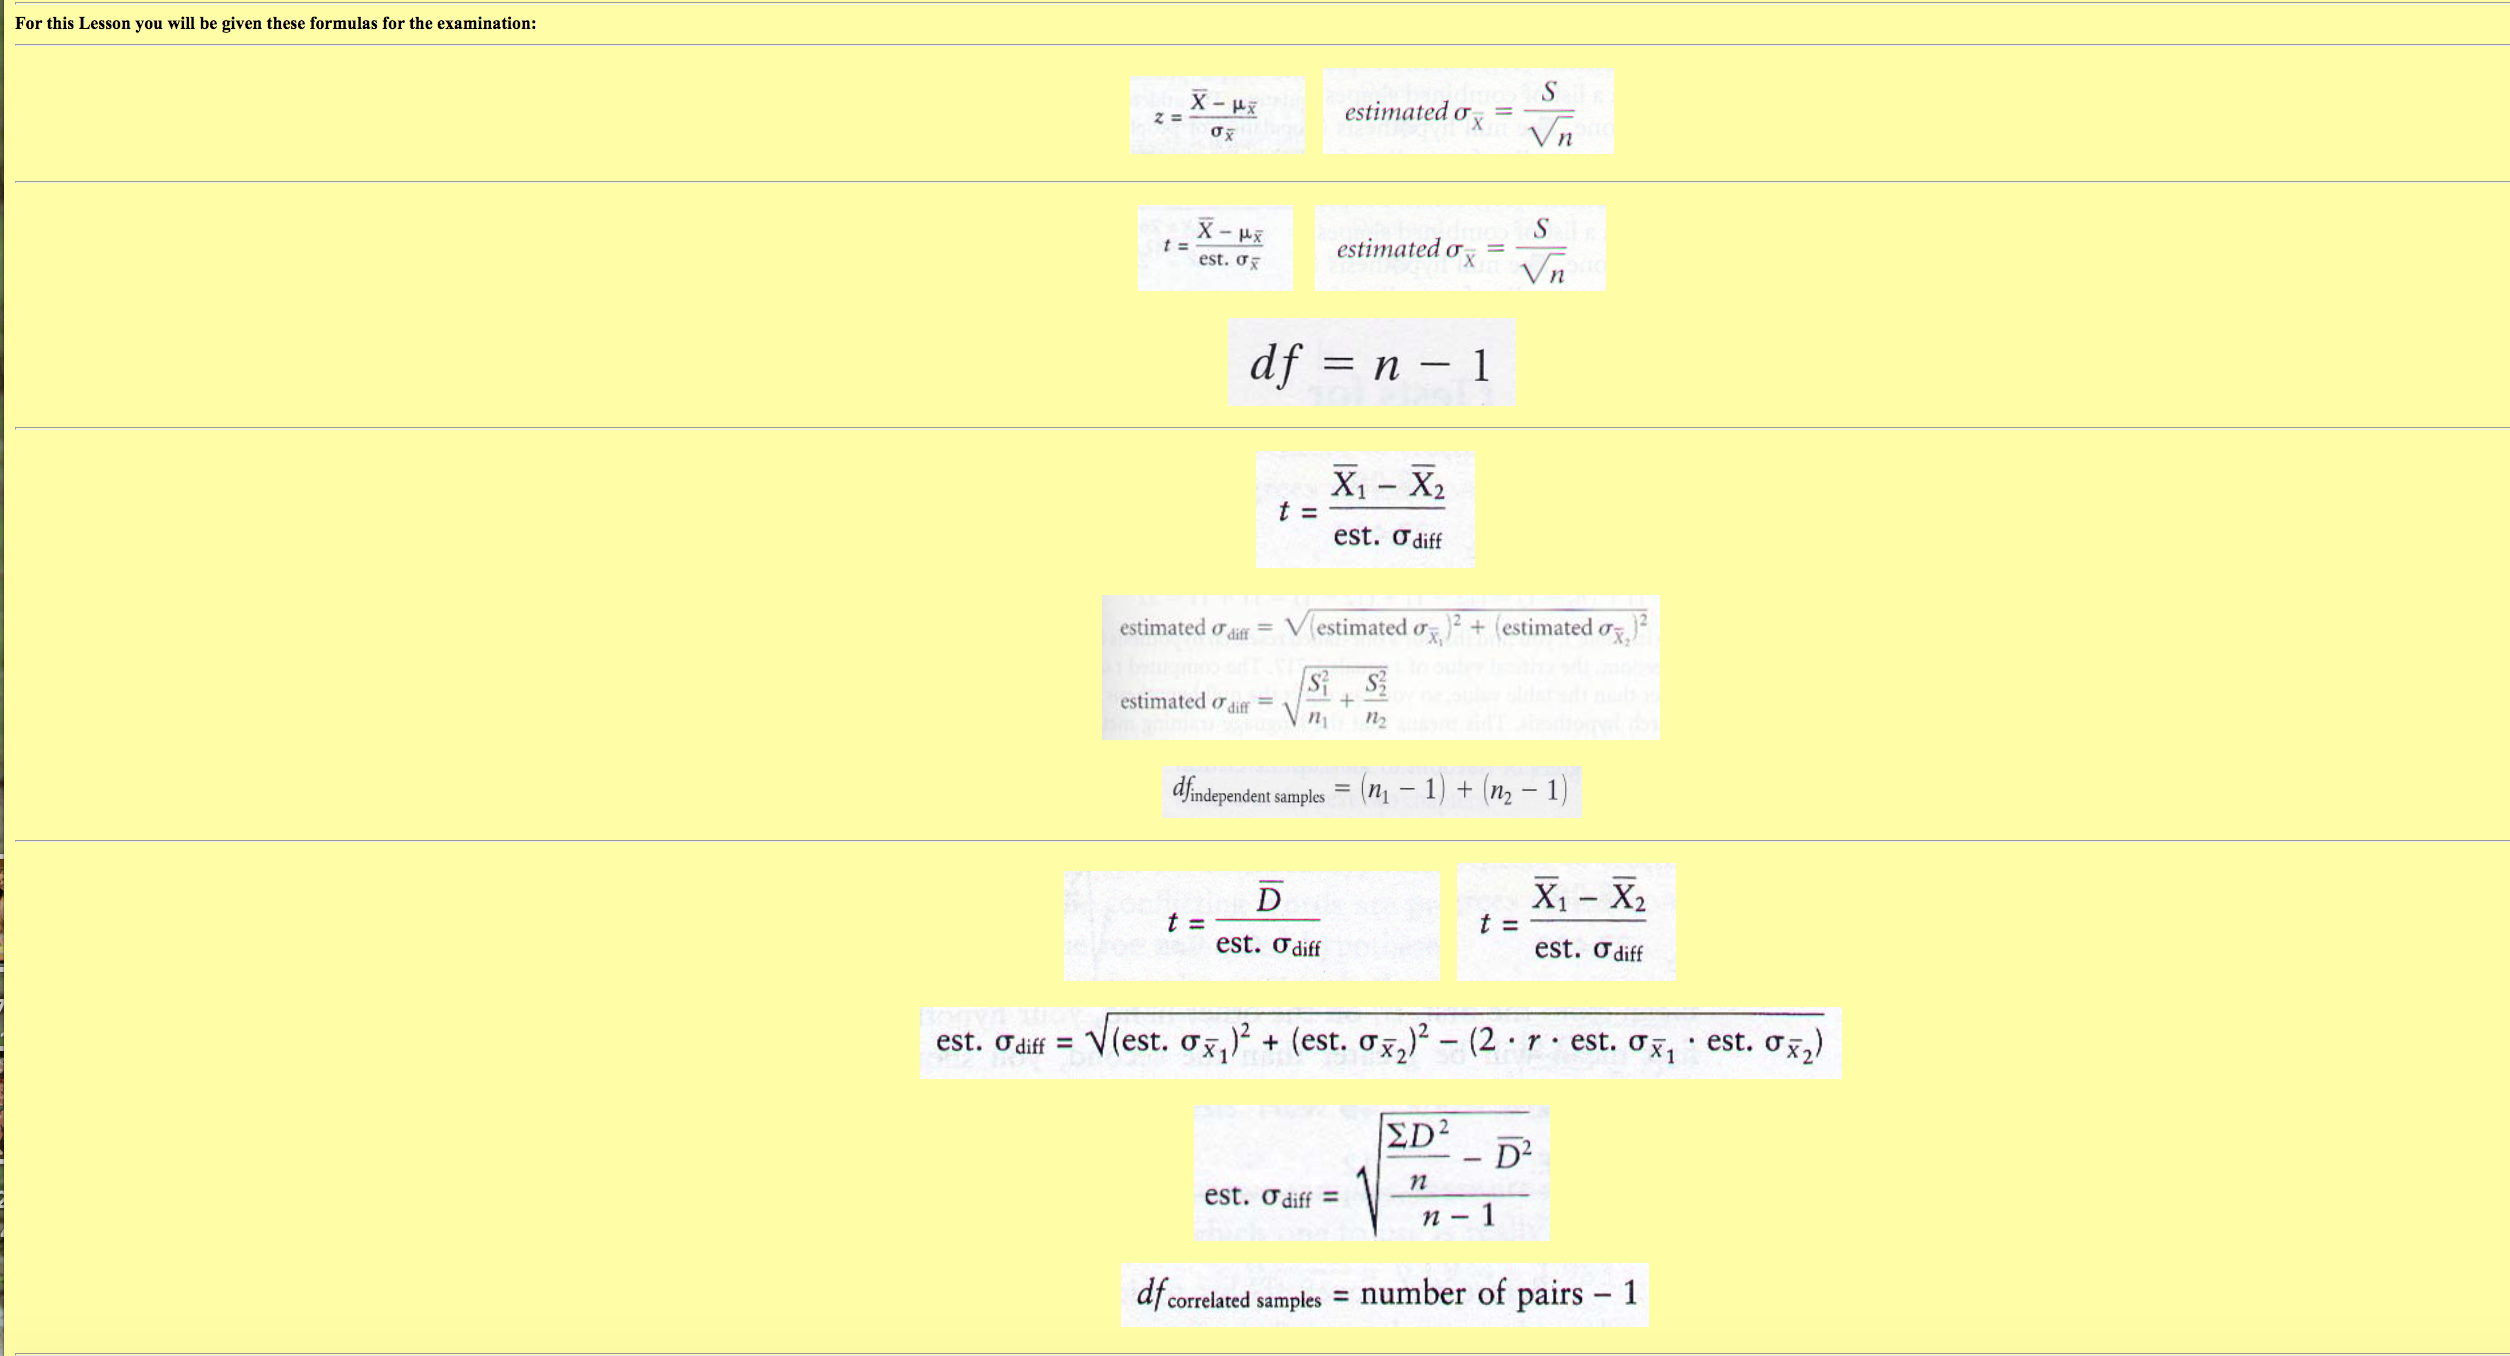The height and width of the screenshot is (1356, 2510).
Task: Select the horizontal rule above the correlated formulas
Action: click(x=1255, y=841)
